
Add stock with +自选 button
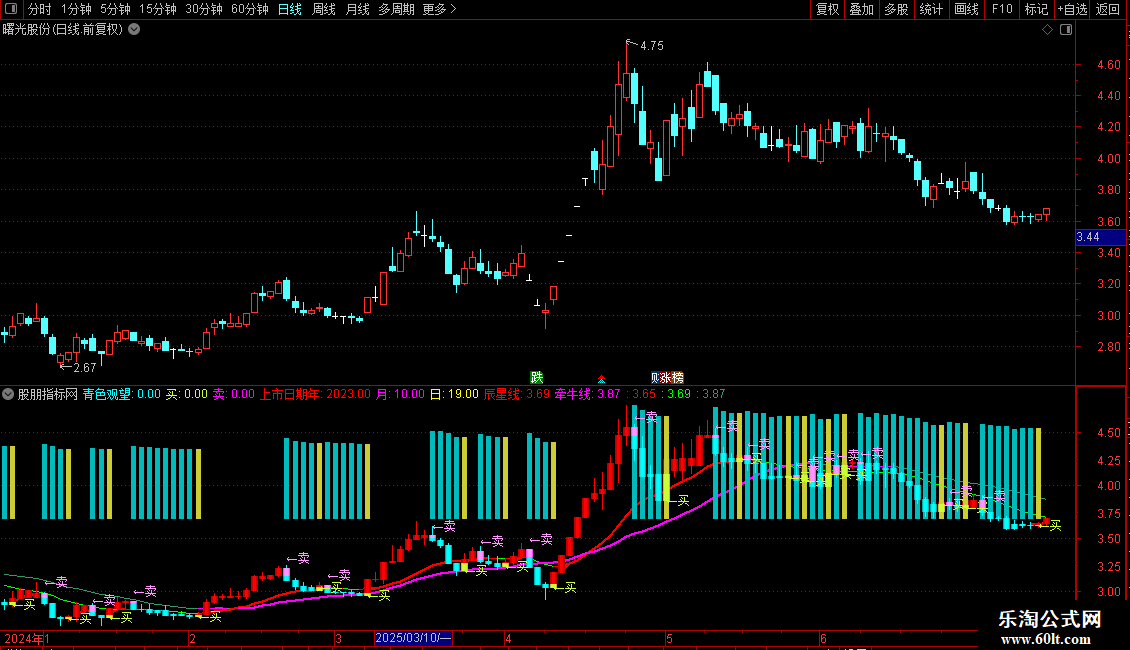pyautogui.click(x=1072, y=9)
